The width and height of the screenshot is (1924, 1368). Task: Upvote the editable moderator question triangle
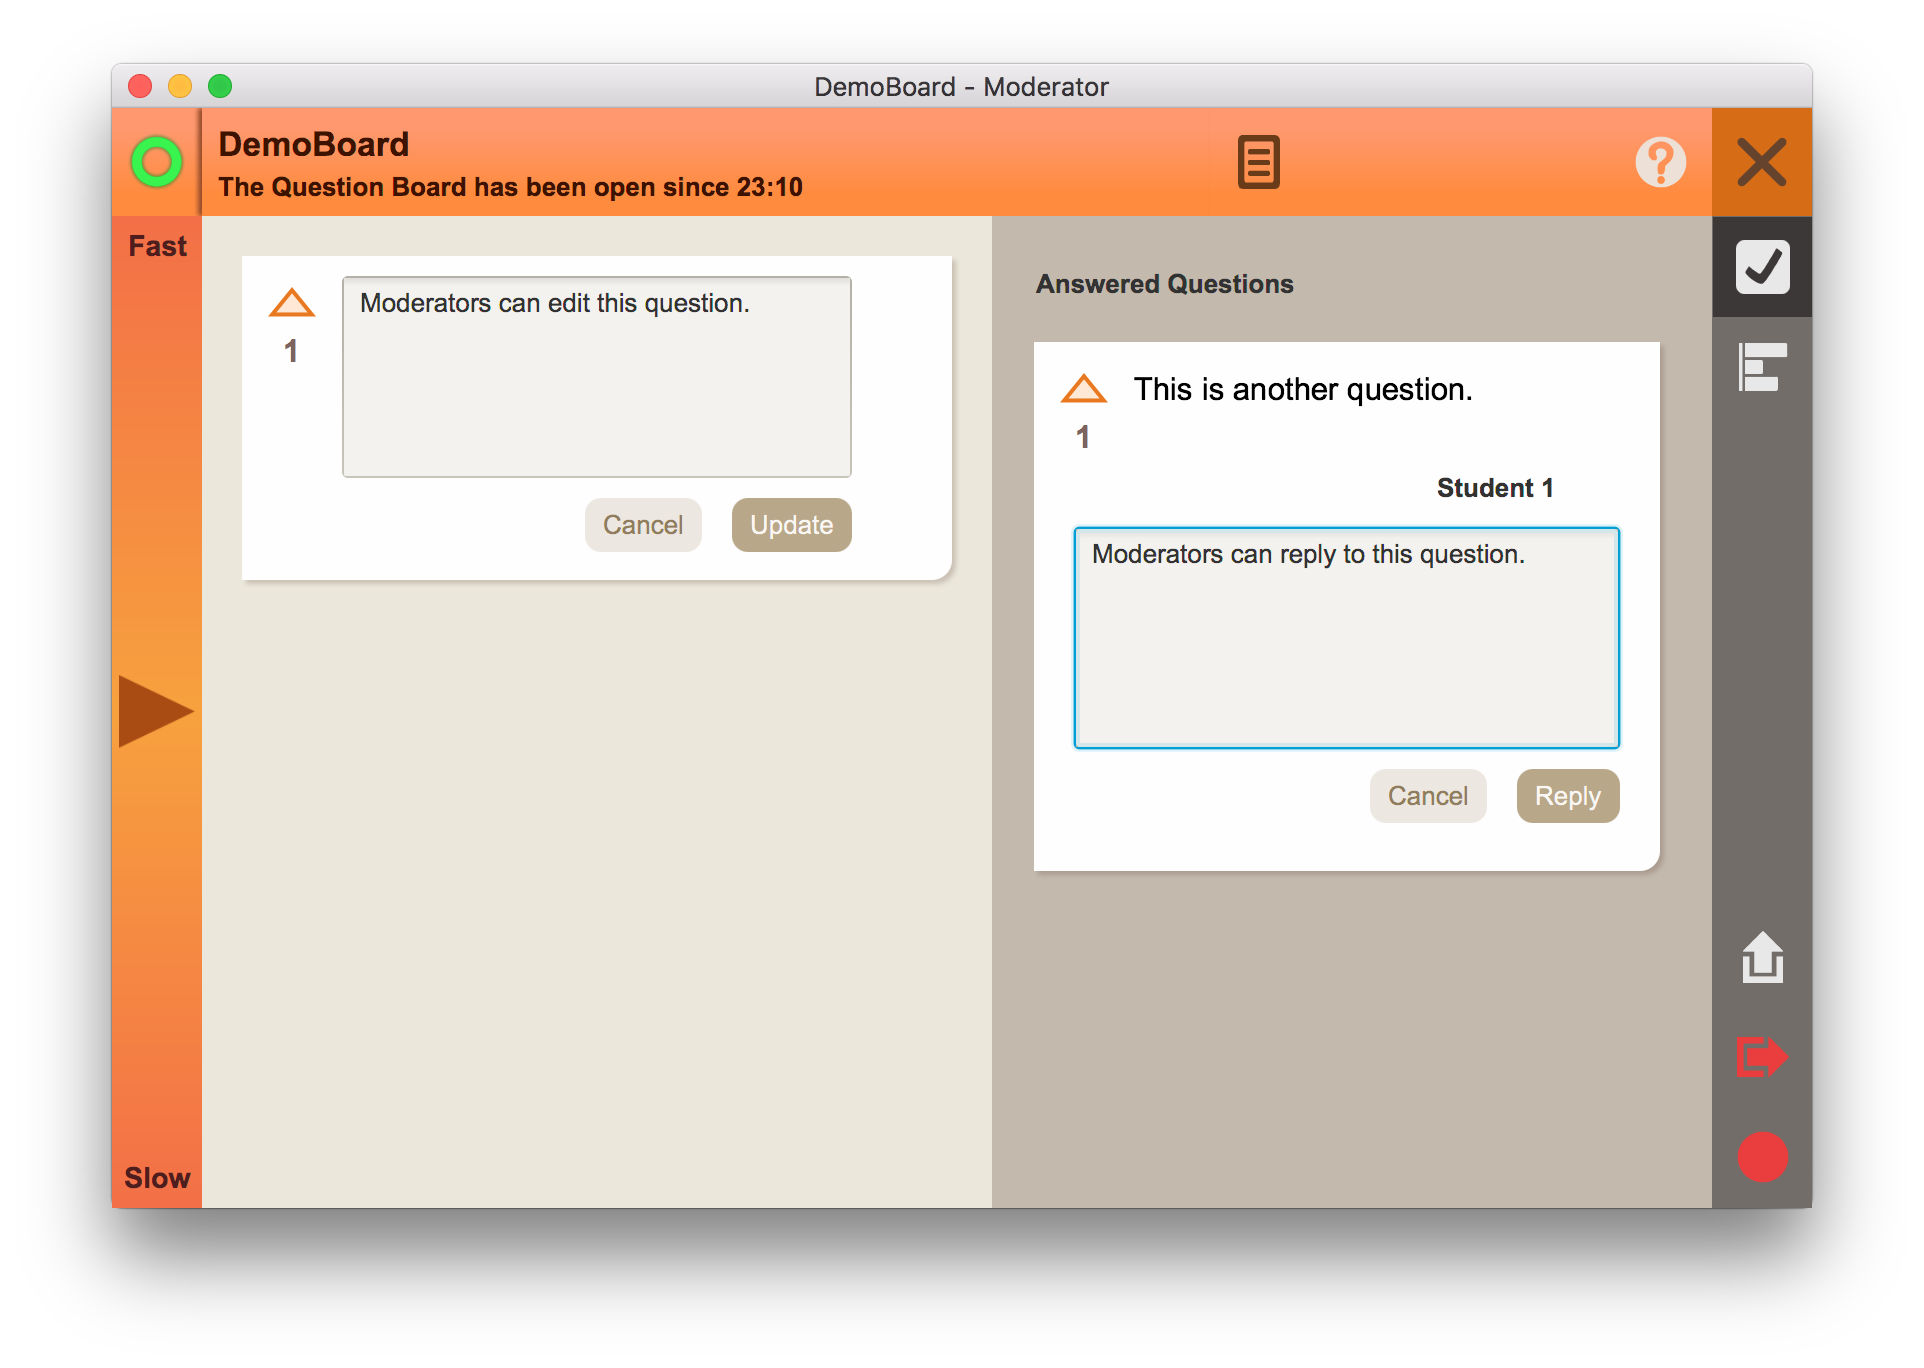(292, 303)
